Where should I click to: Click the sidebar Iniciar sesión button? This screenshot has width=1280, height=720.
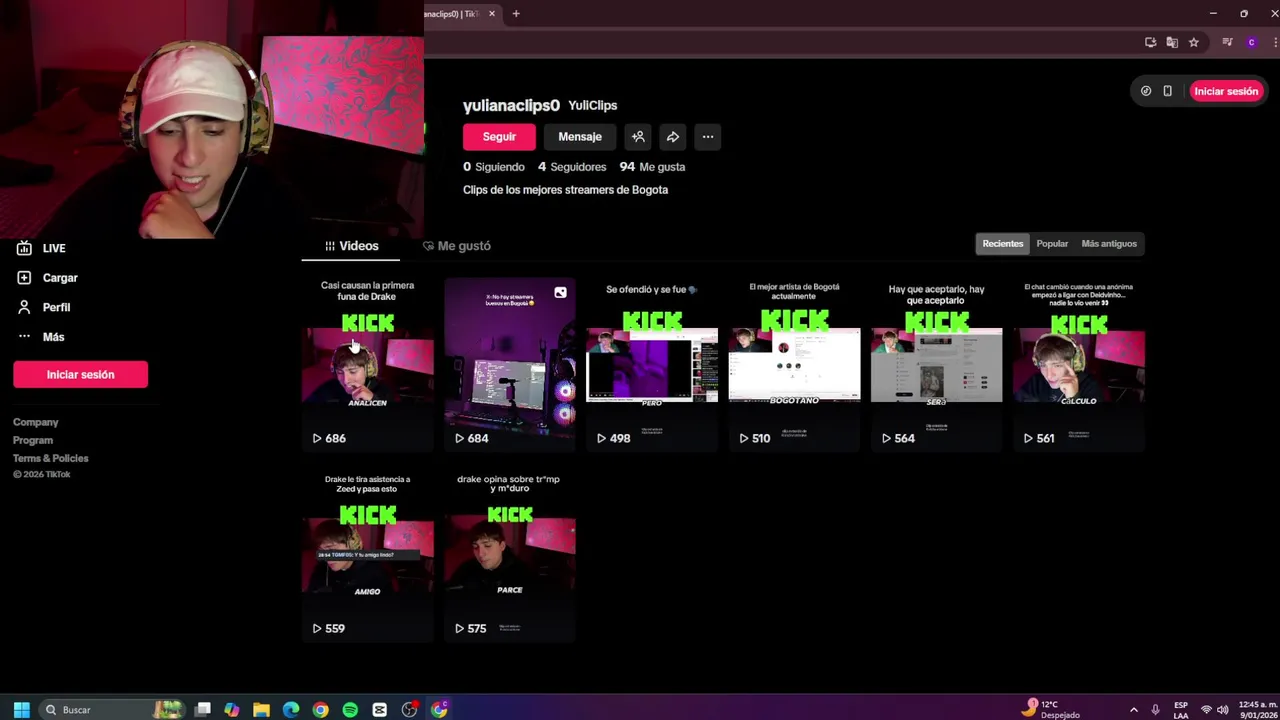point(80,374)
